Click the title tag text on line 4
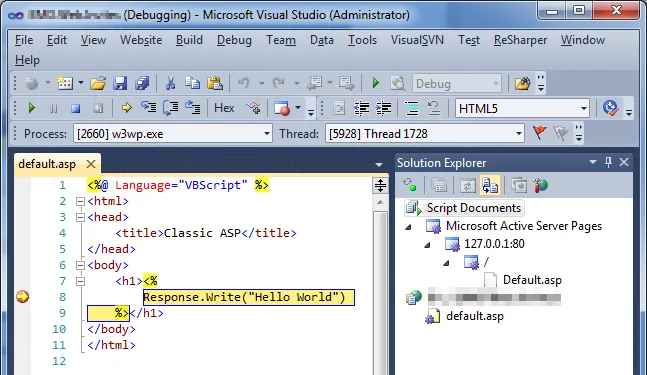Viewport: 647px width, 375px height. (206, 233)
